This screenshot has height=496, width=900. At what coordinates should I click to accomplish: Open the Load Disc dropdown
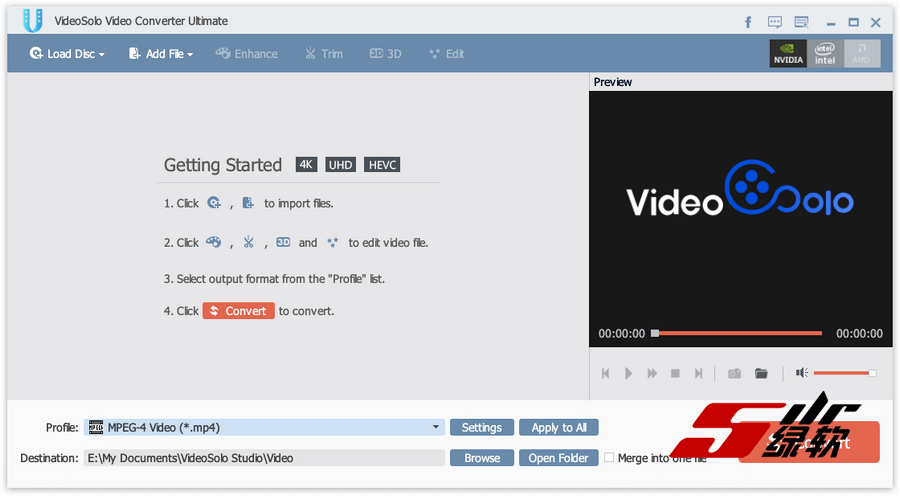coord(67,54)
